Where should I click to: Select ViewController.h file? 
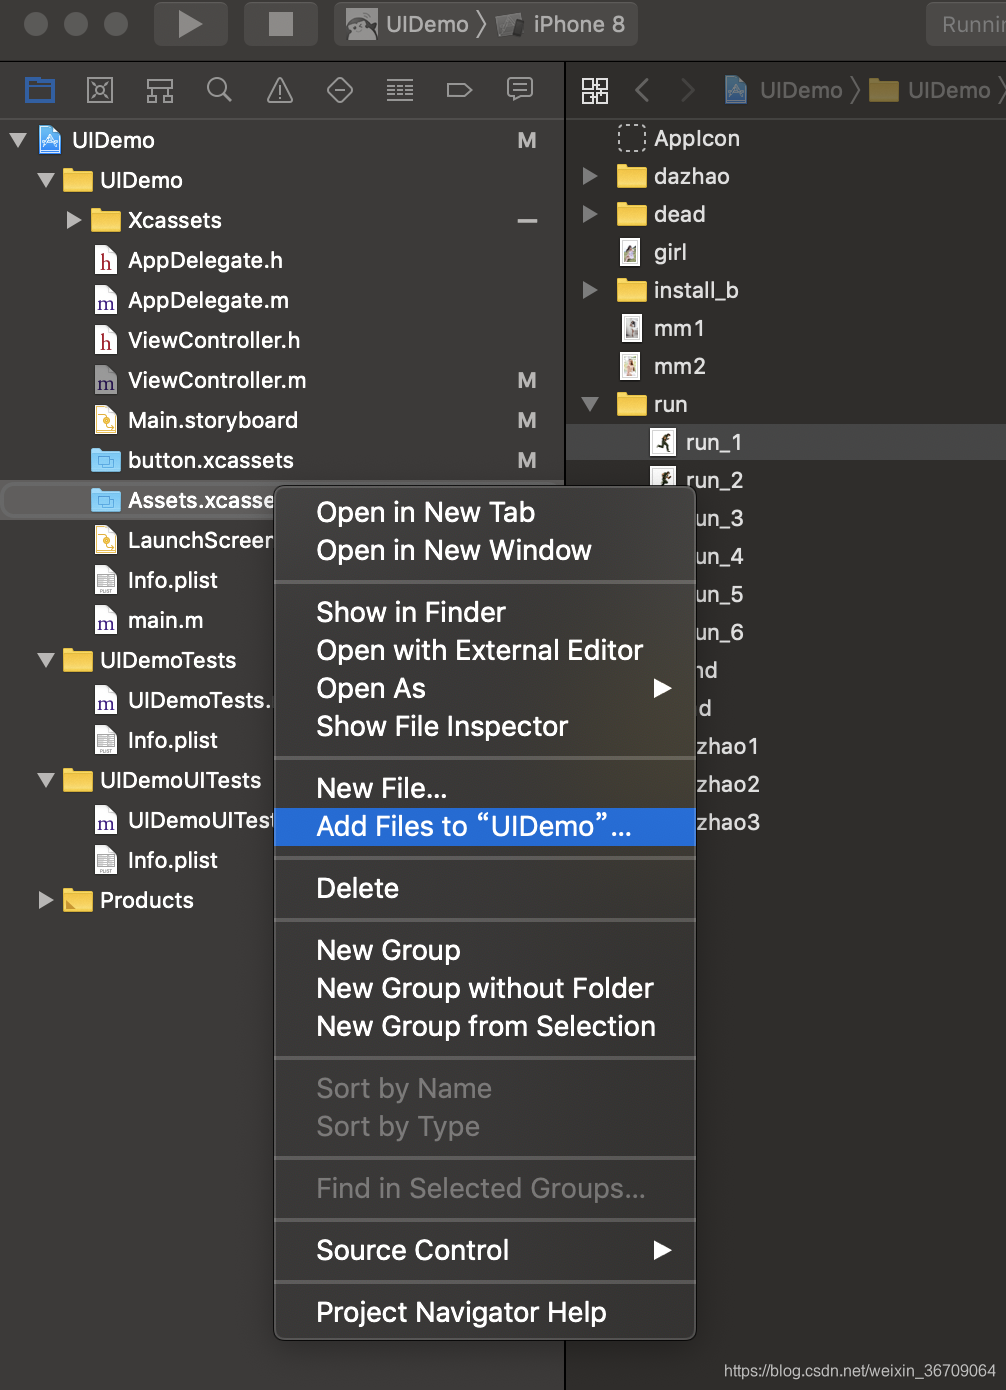pyautogui.click(x=214, y=340)
